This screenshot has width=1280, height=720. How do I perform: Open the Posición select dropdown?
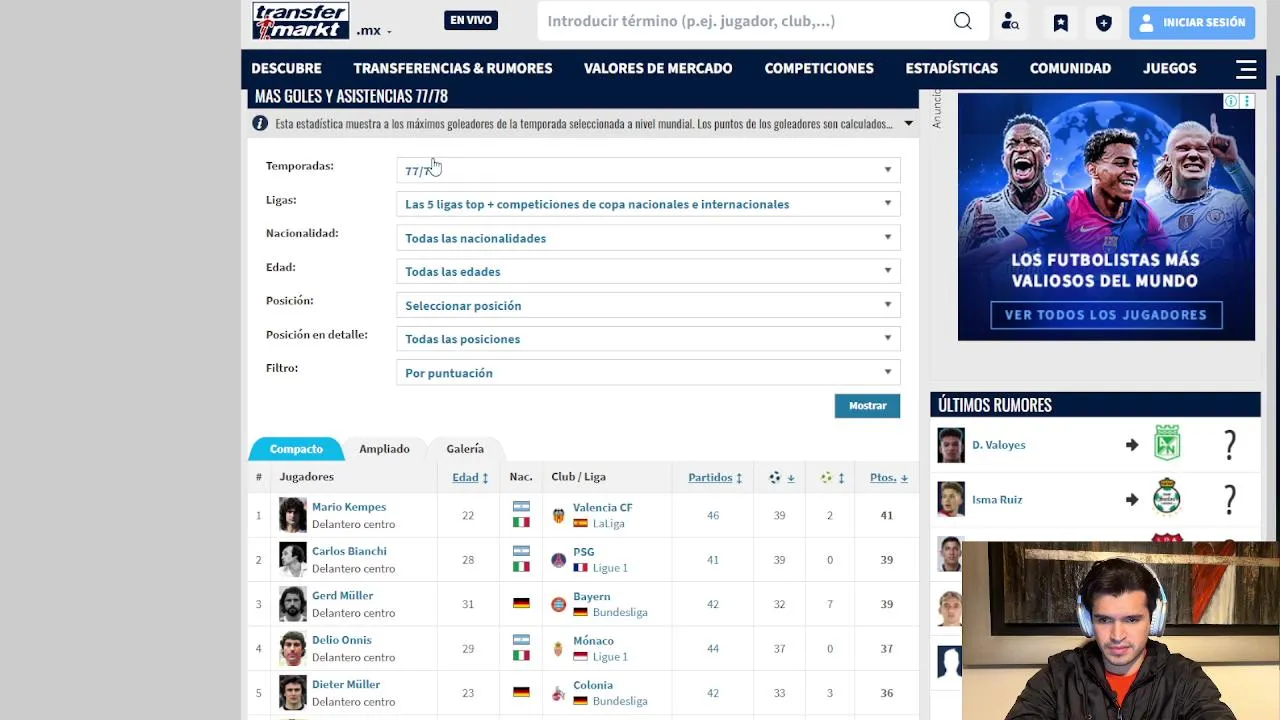point(648,305)
